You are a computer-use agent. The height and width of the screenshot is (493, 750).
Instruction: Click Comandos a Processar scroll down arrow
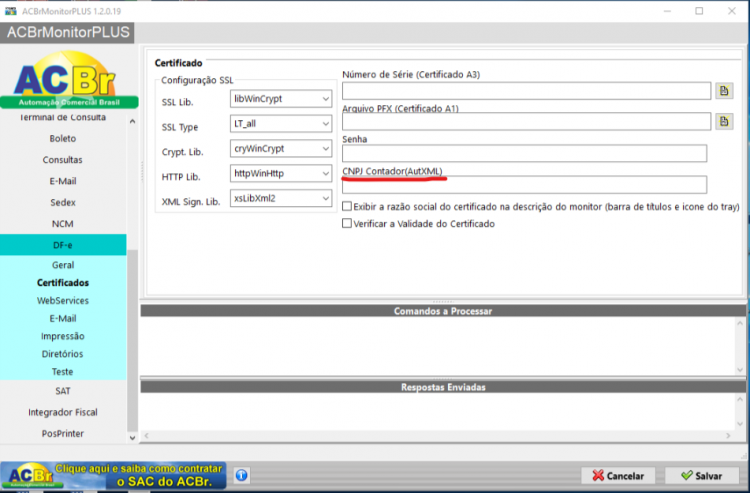click(x=740, y=370)
